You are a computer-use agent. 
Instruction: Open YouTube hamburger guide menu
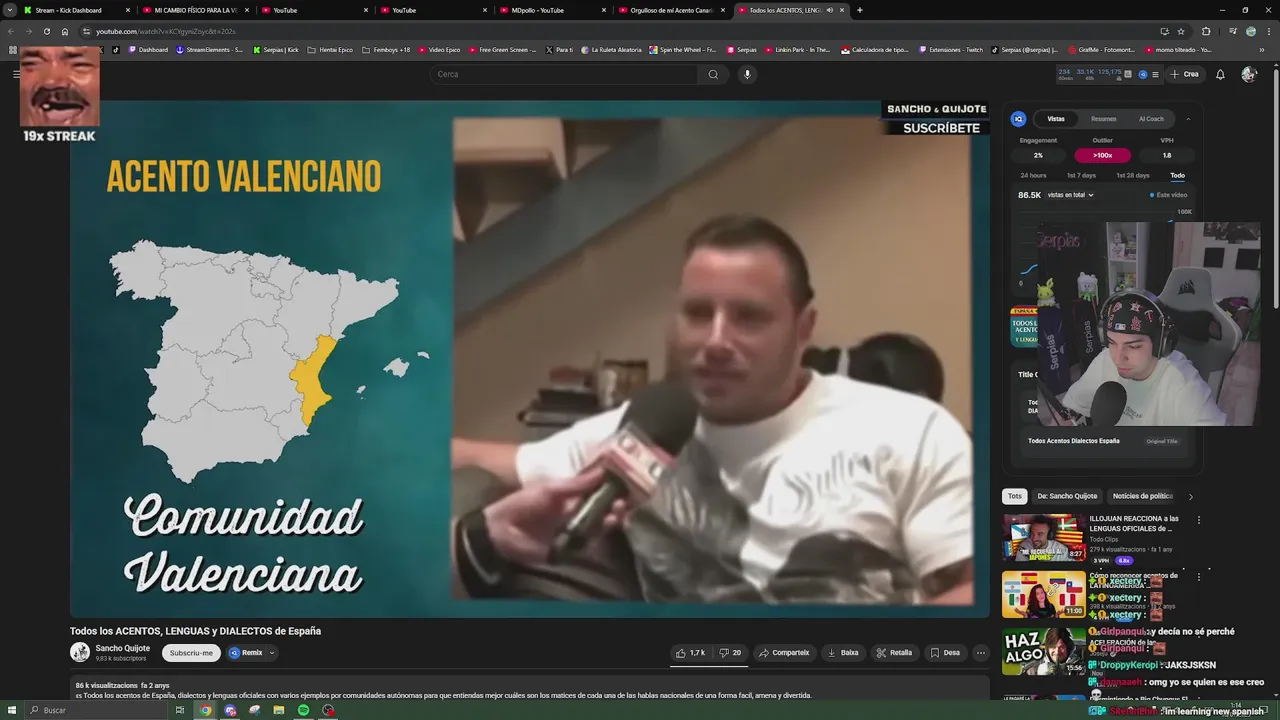pos(16,74)
